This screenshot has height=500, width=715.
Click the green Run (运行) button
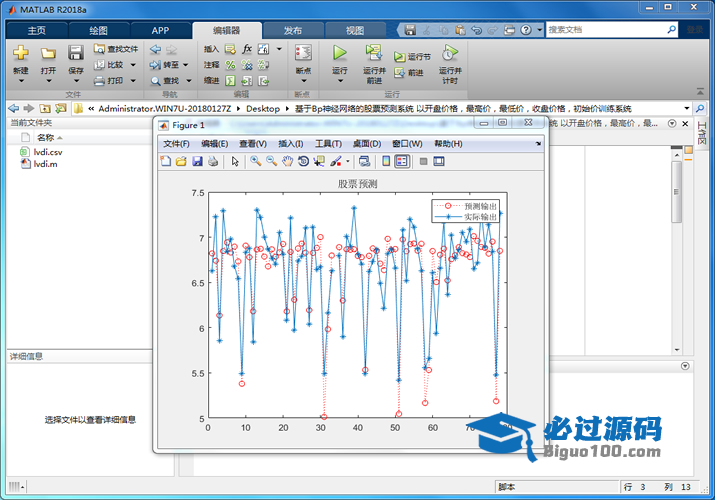click(x=340, y=52)
